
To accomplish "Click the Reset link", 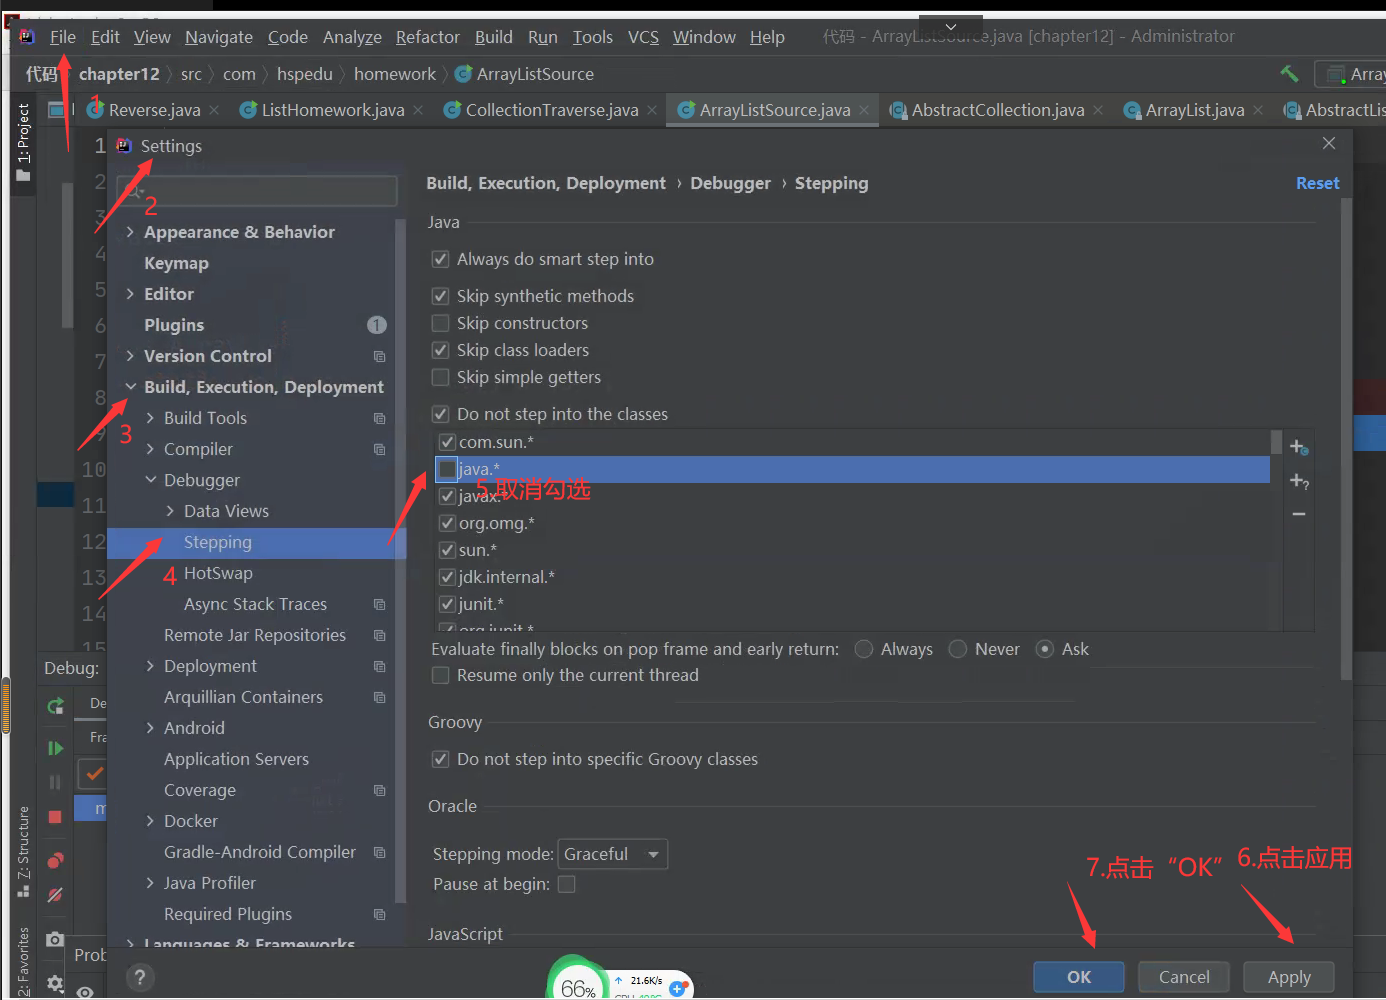I will [x=1317, y=183].
